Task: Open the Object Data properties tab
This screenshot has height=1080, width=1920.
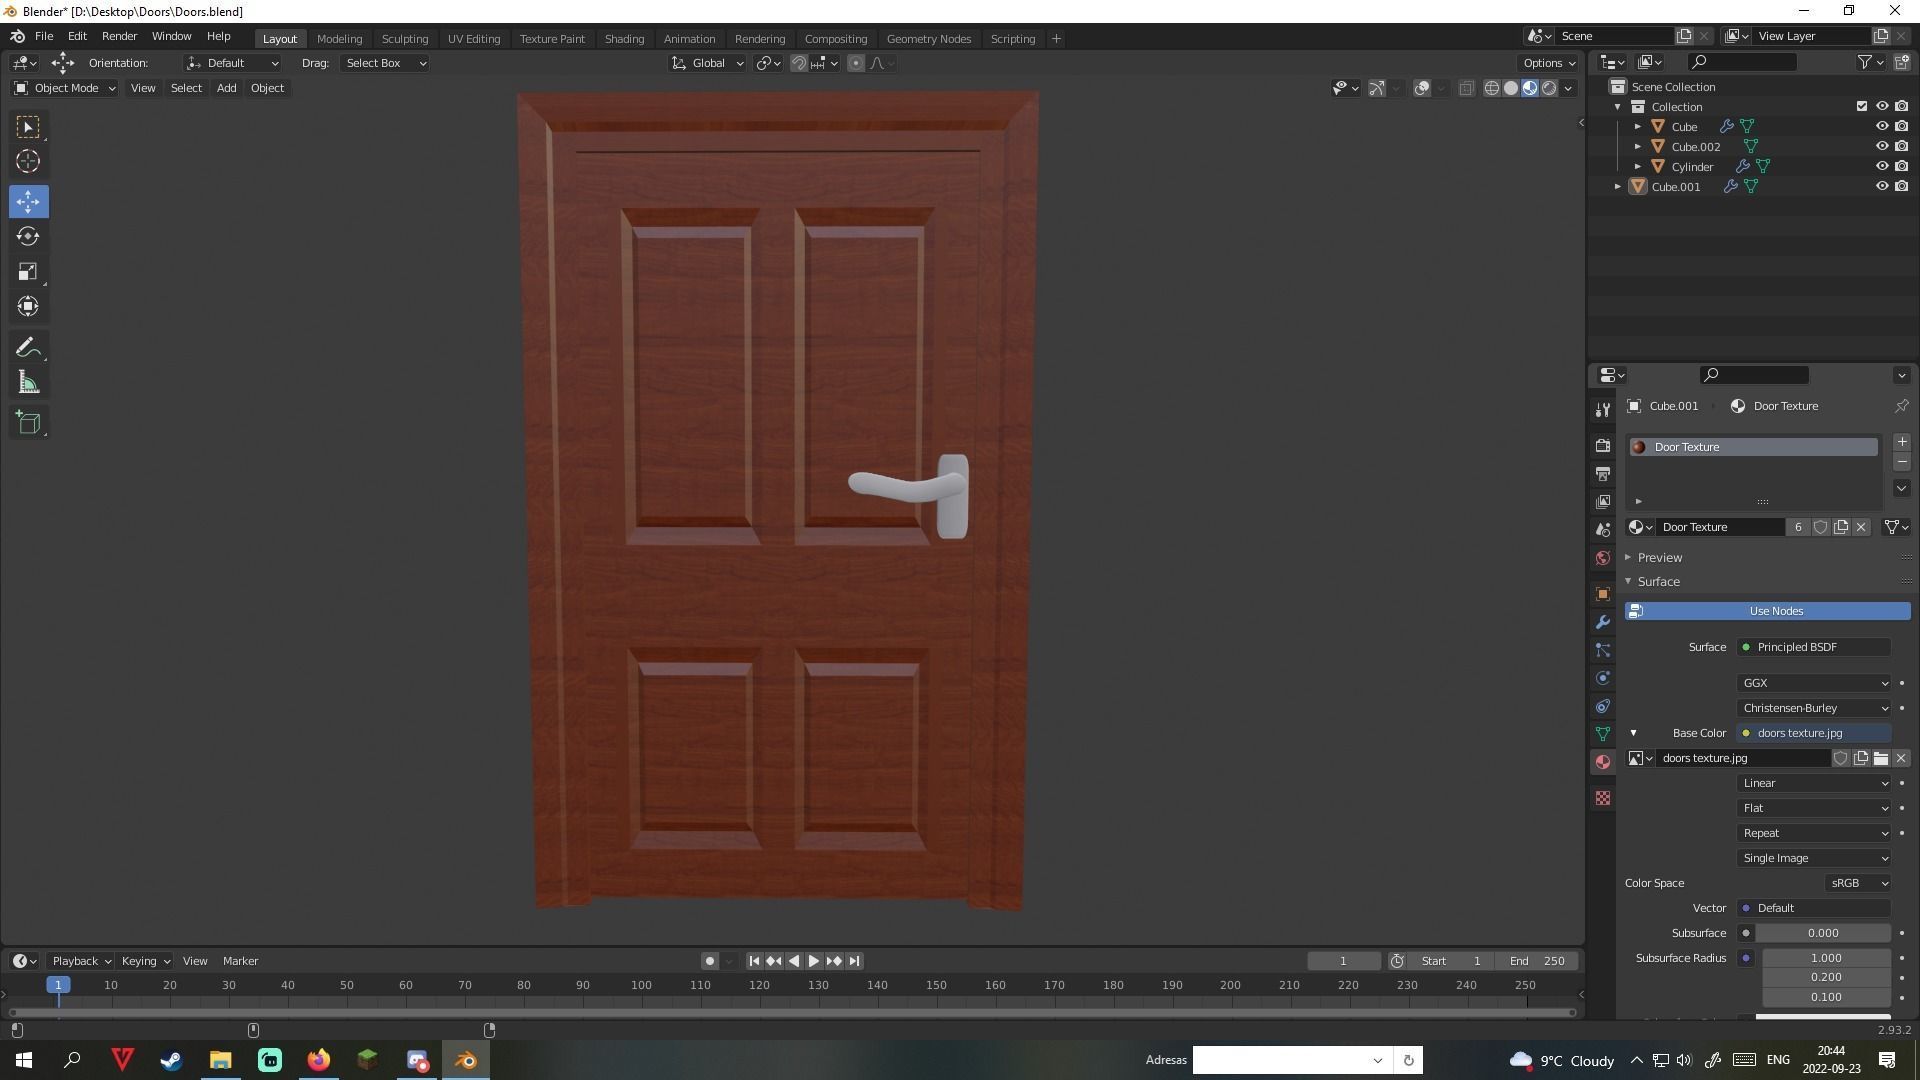Action: point(1603,734)
